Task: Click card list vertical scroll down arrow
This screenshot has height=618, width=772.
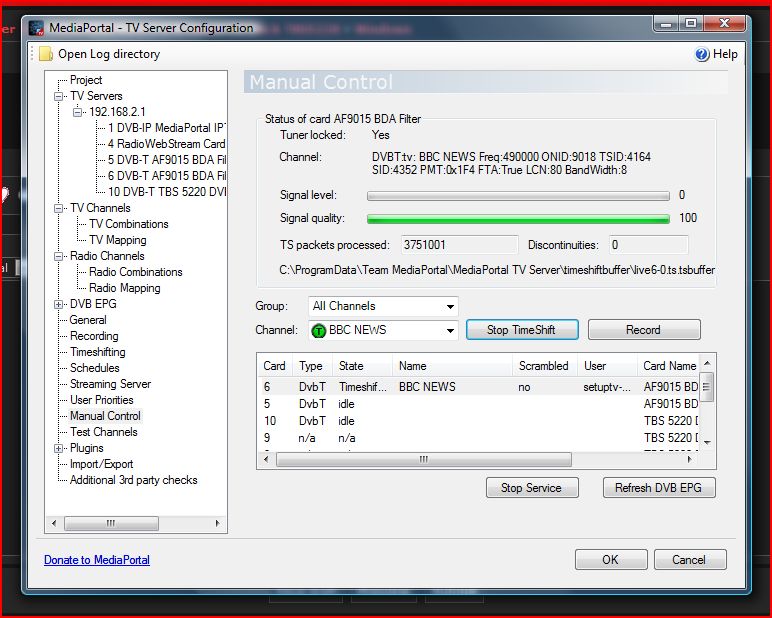Action: coord(707,442)
